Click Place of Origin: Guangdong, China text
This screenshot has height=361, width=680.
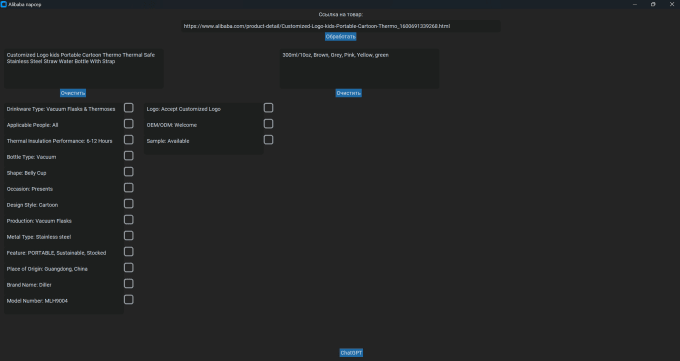click(47, 269)
